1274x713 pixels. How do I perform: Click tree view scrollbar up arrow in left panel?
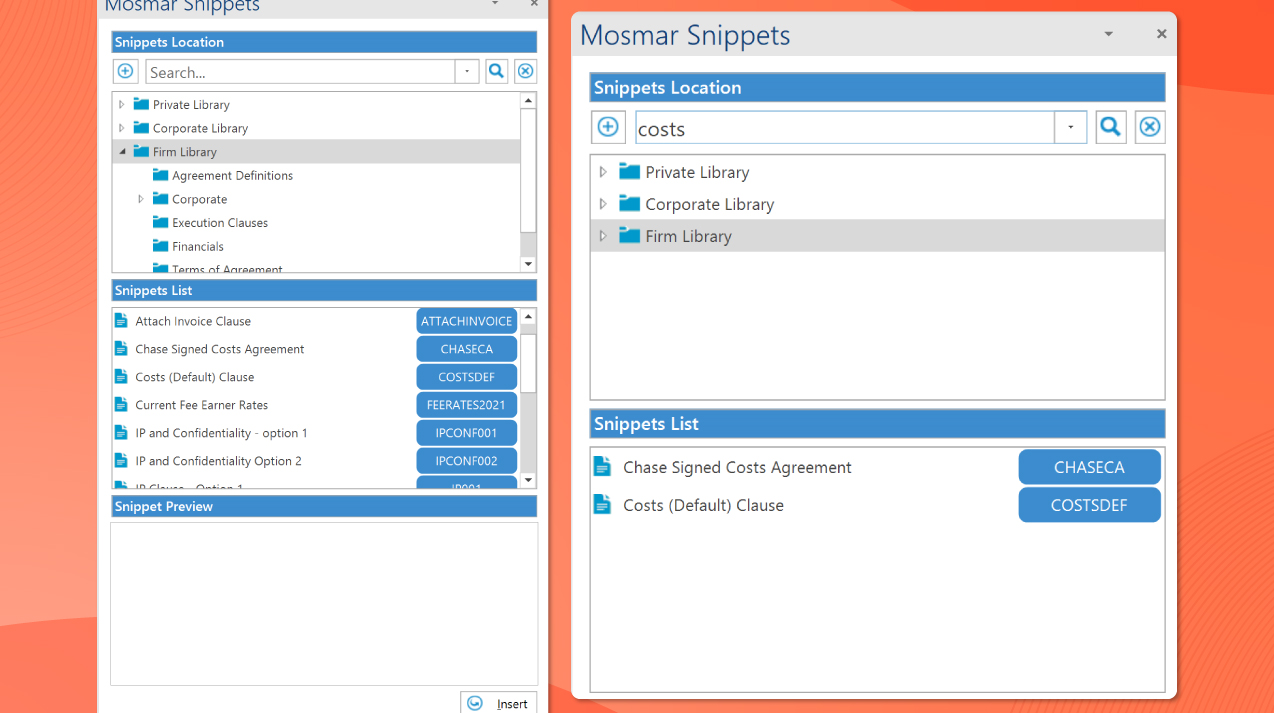[x=528, y=100]
